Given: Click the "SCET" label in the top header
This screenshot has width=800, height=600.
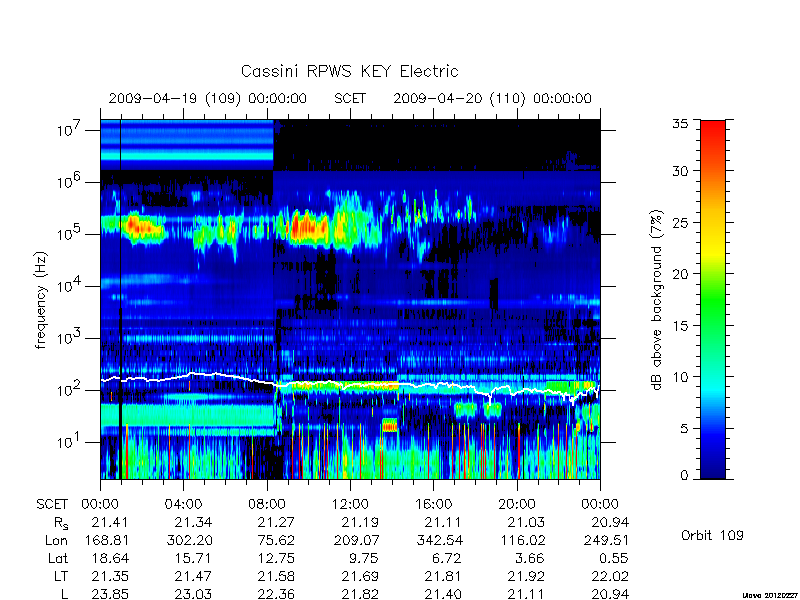Looking at the screenshot, I should pyautogui.click(x=350, y=98).
